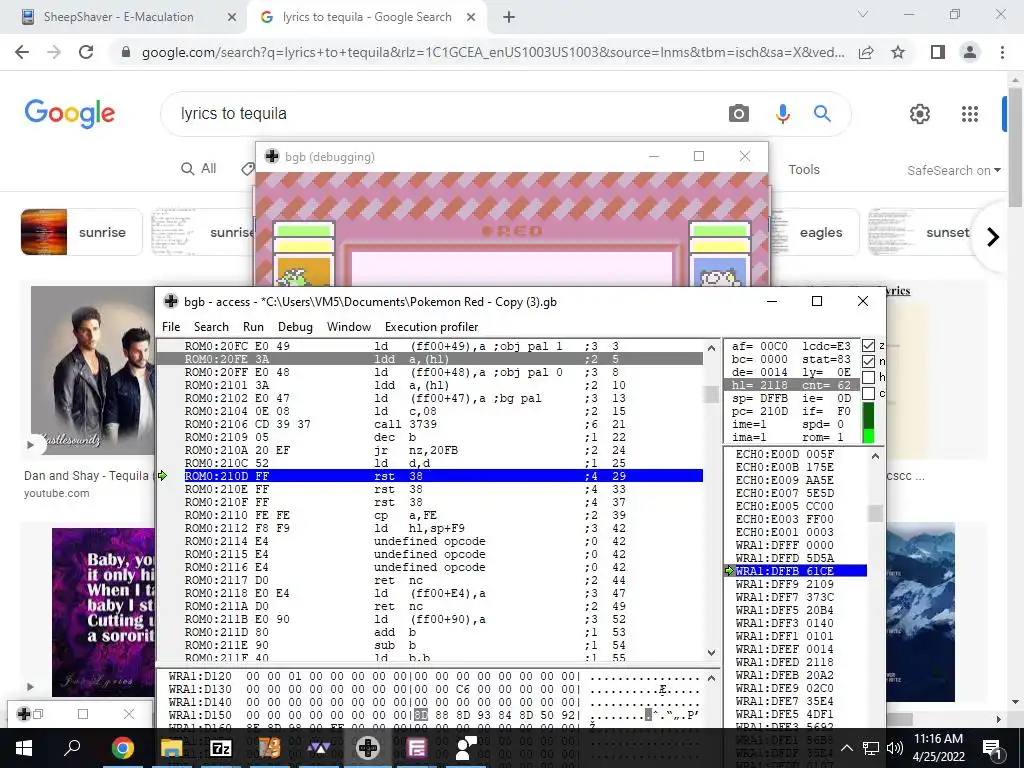Screen dimensions: 1024x768
Task: Open File Explorer from the taskbar
Action: pos(171,748)
